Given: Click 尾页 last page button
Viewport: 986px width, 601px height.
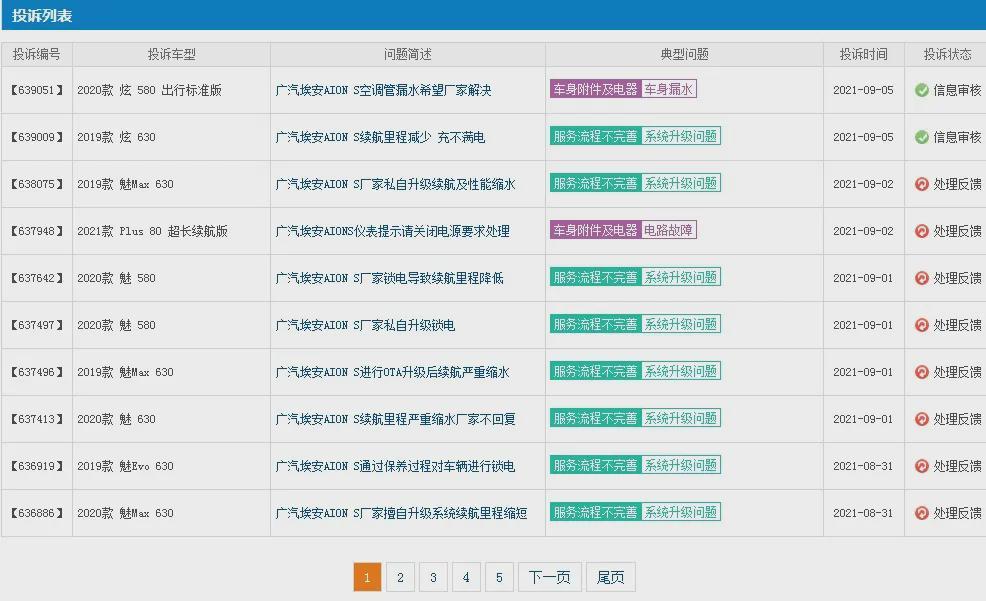Looking at the screenshot, I should (x=611, y=577).
